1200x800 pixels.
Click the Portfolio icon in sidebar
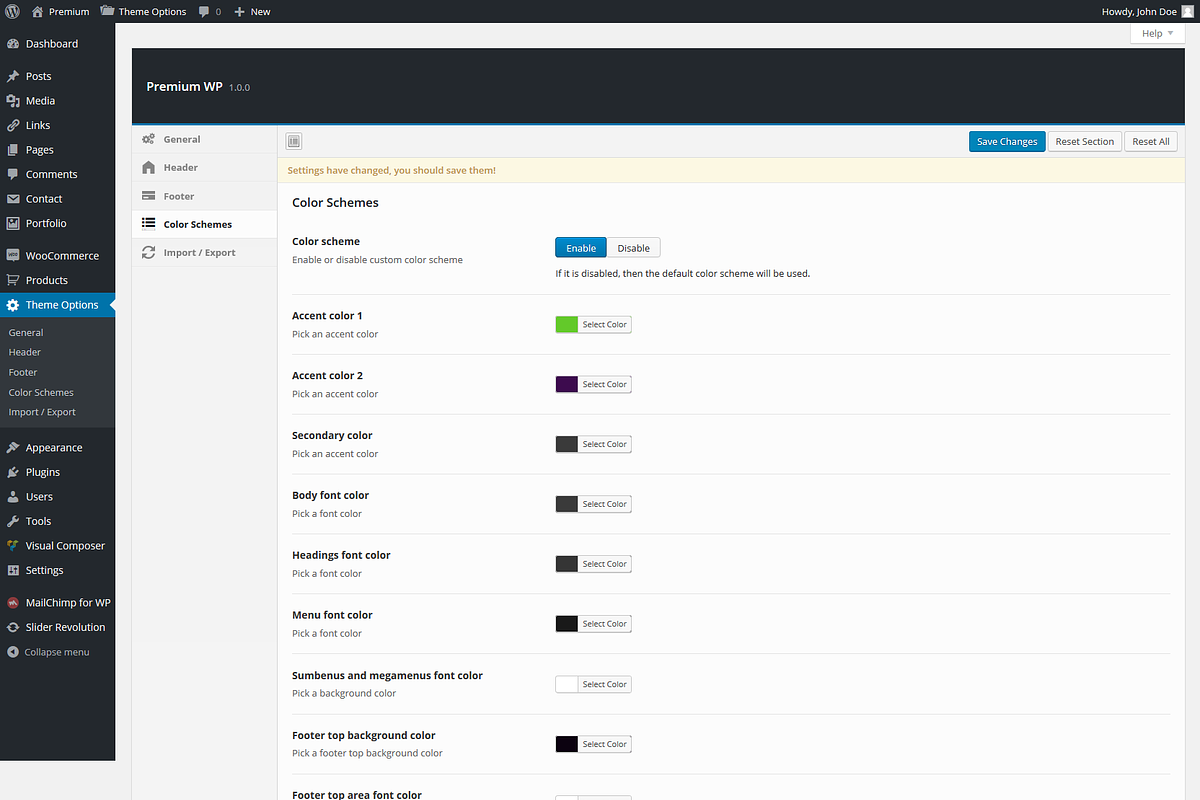coord(13,223)
